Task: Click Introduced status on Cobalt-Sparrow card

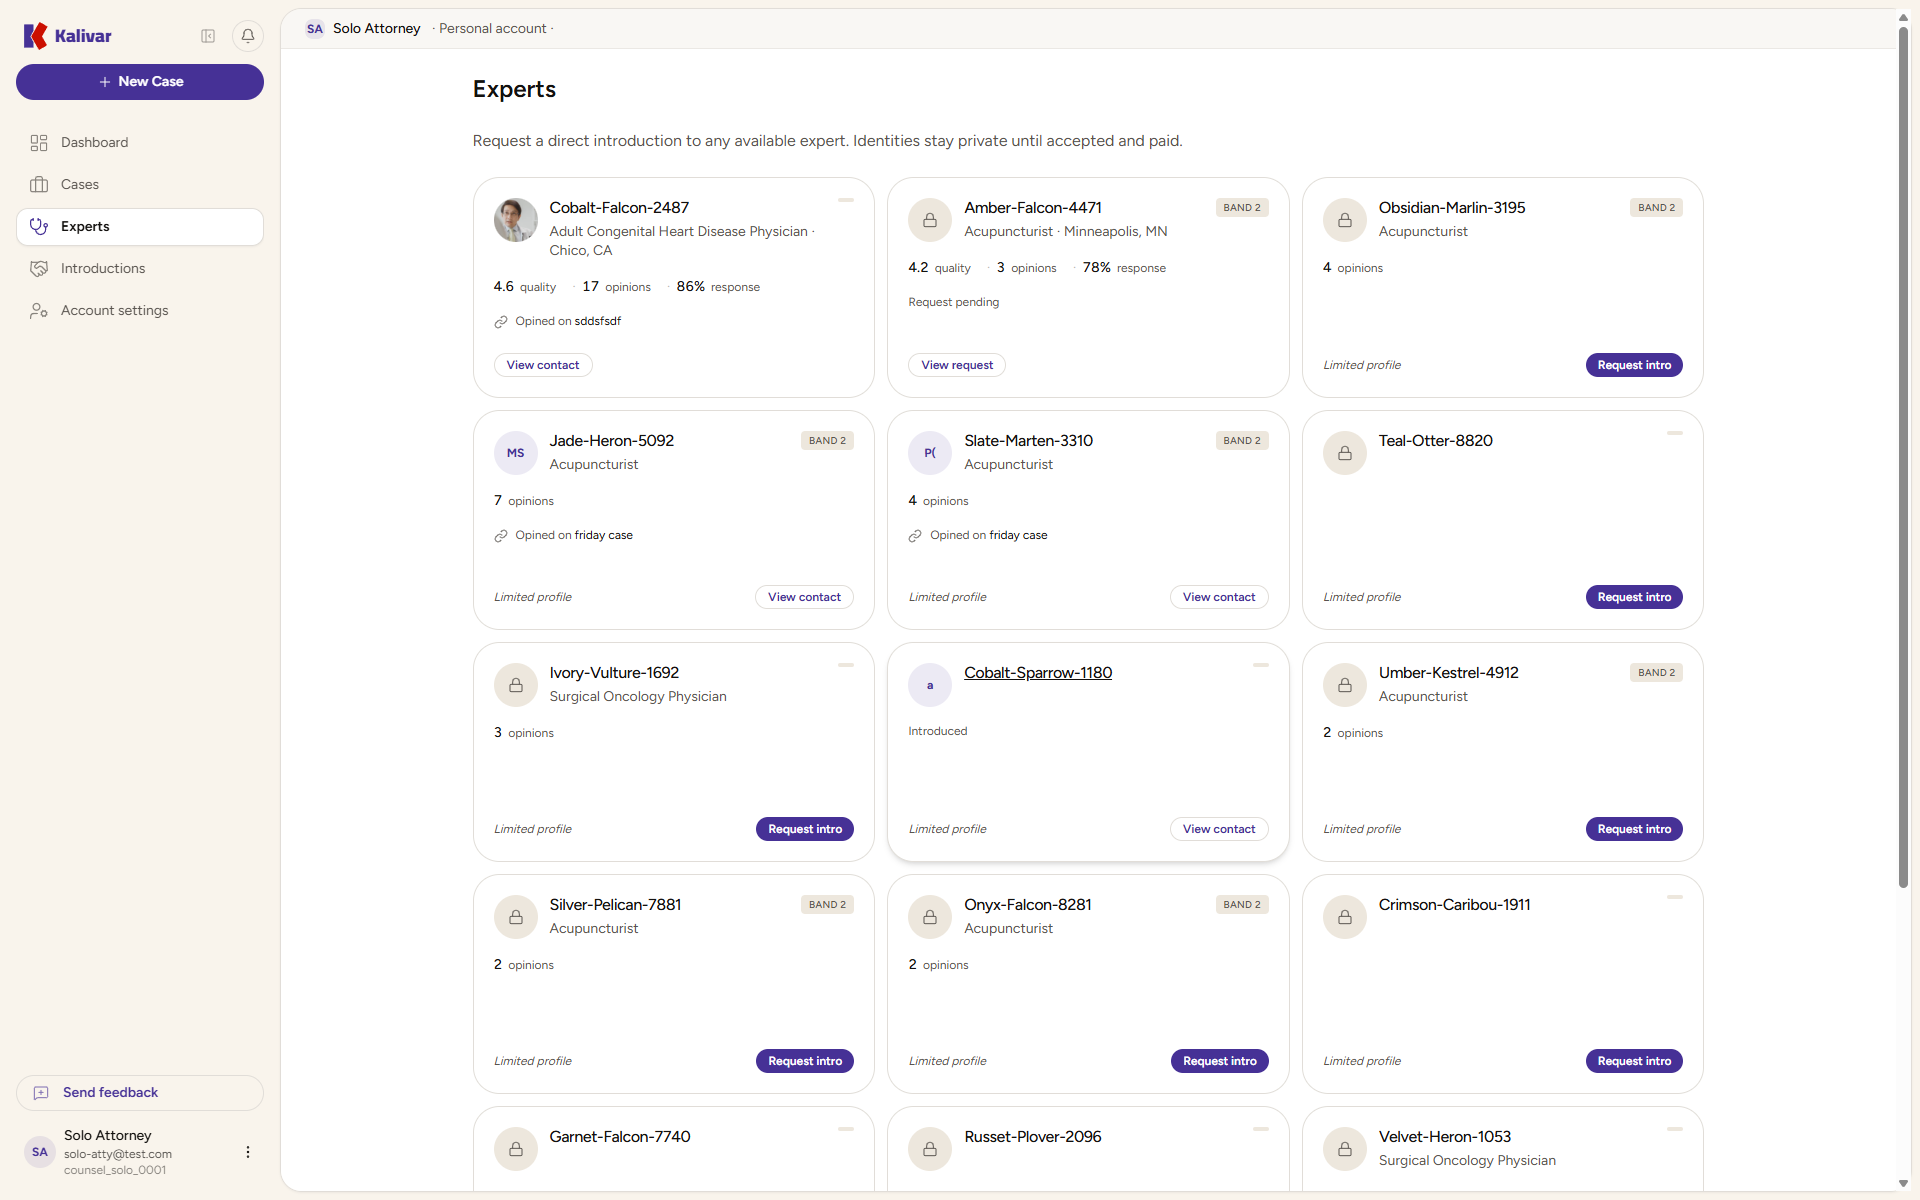Action: 938,731
